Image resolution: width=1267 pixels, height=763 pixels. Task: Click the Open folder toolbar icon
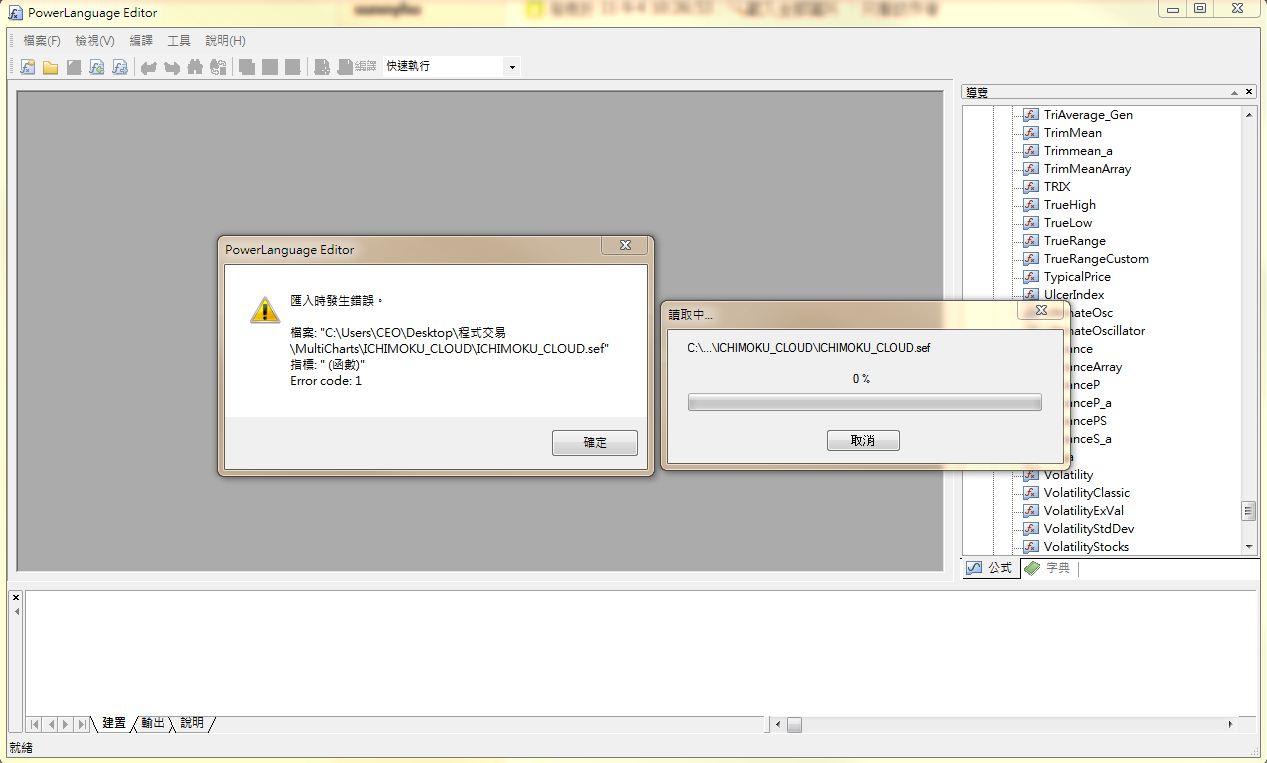coord(50,67)
